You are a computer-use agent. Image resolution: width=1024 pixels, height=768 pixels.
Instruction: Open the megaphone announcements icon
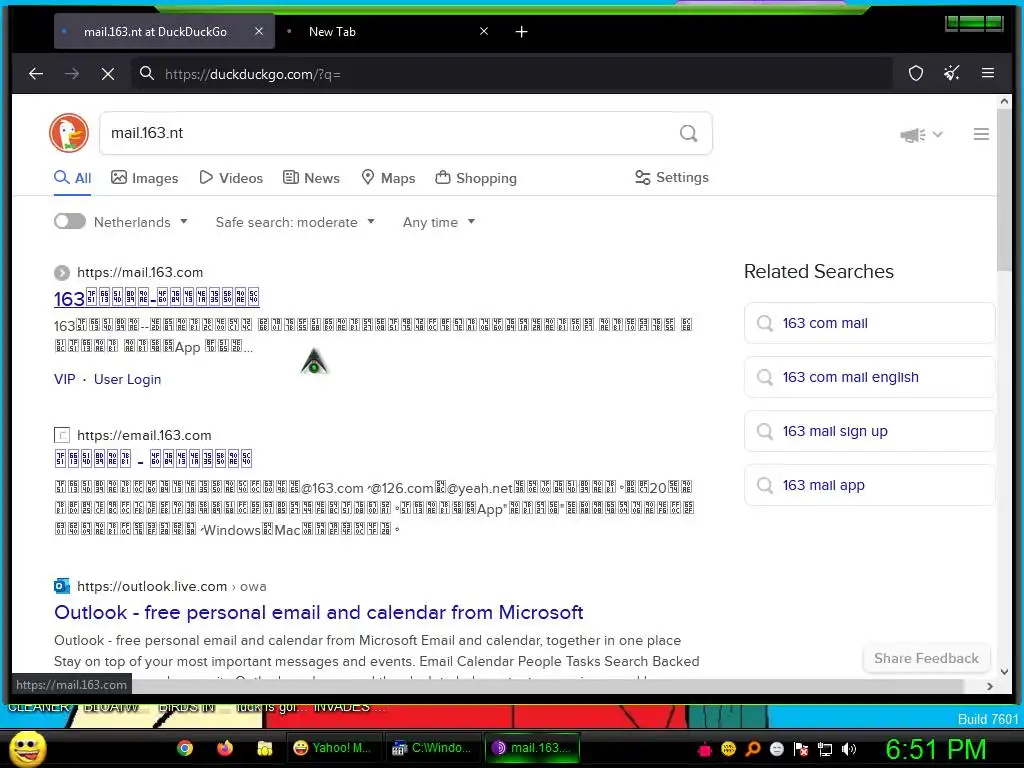click(912, 135)
